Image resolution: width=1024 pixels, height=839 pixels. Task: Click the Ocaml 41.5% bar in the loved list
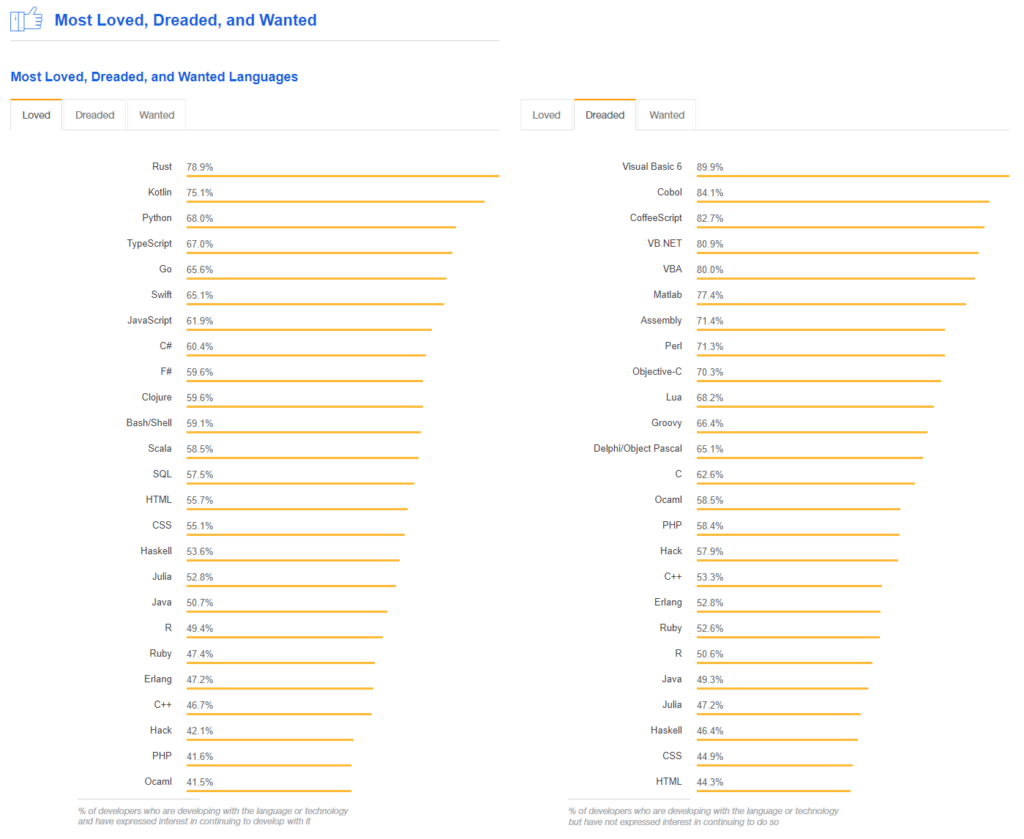click(x=268, y=791)
